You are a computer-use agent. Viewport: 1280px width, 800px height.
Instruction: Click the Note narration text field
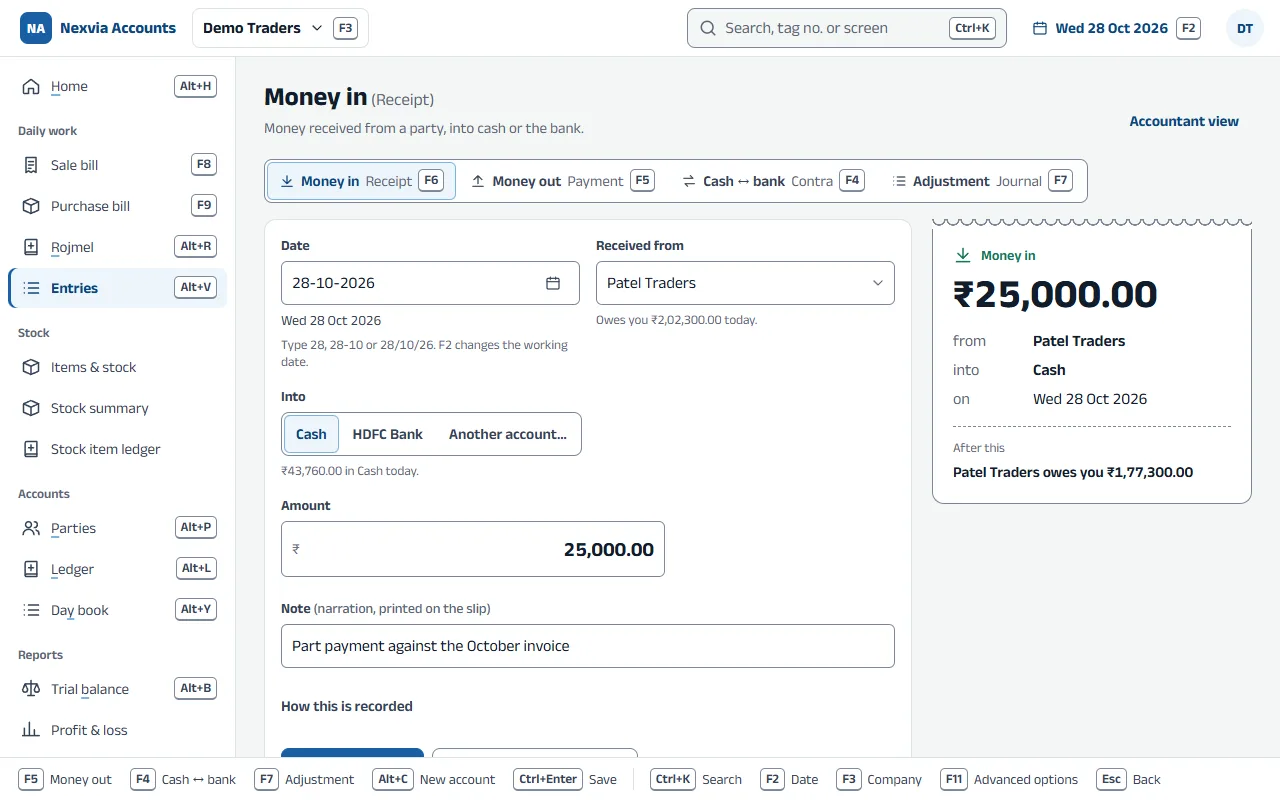point(588,646)
